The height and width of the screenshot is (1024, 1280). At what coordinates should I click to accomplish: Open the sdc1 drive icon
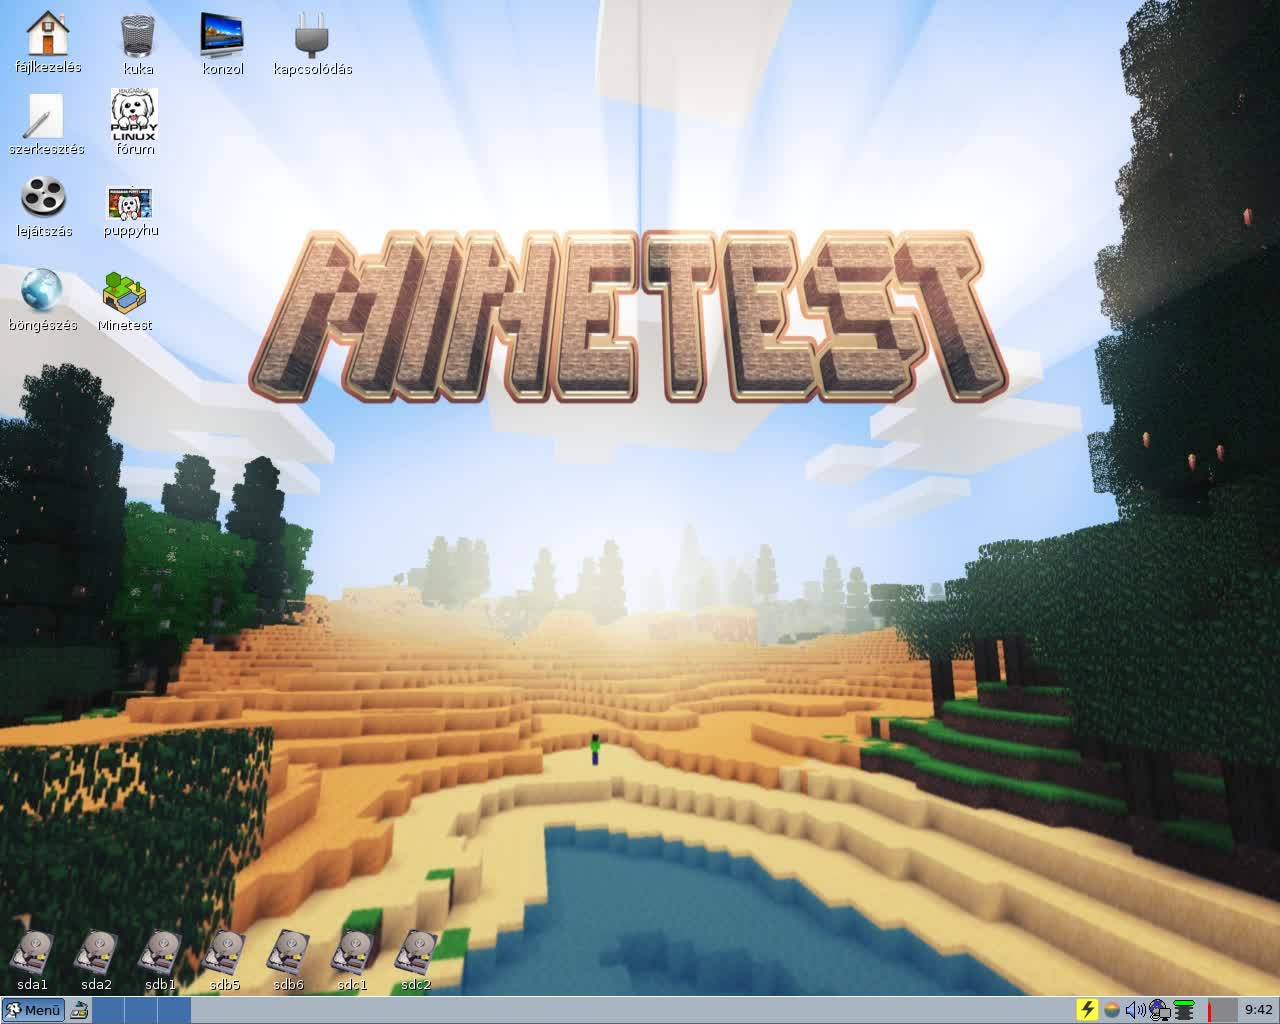(x=353, y=952)
